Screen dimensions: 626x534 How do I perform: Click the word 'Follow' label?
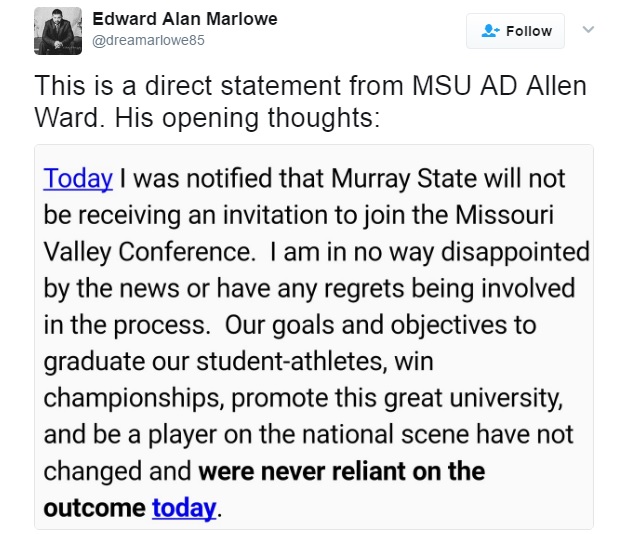(x=529, y=31)
